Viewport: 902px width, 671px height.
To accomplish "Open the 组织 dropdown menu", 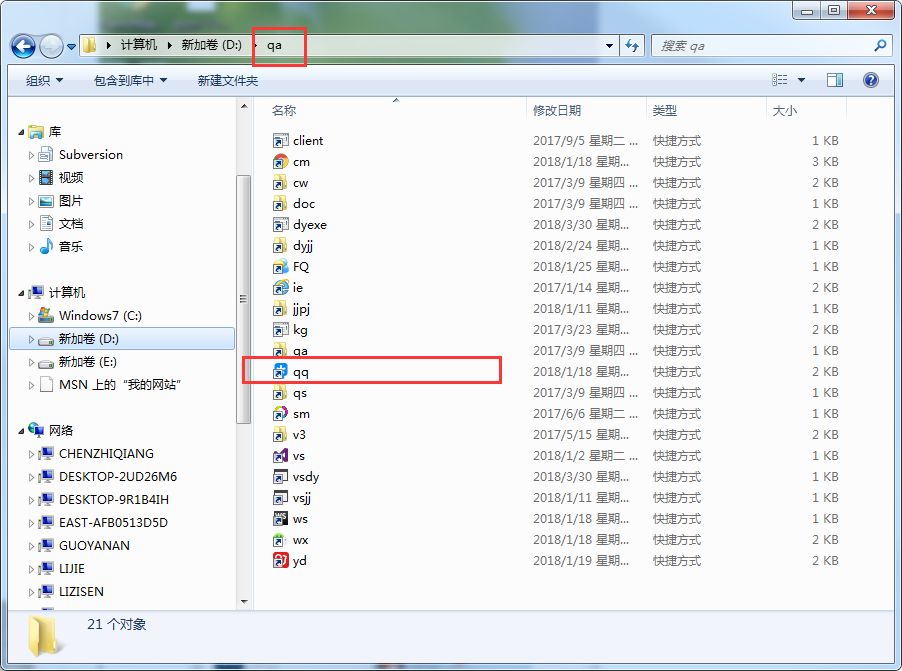I will point(44,81).
